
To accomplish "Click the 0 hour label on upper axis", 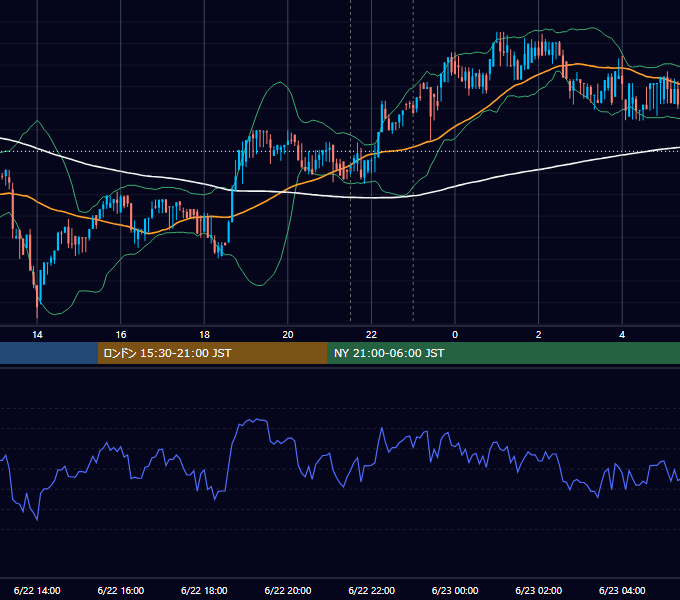I will (455, 335).
